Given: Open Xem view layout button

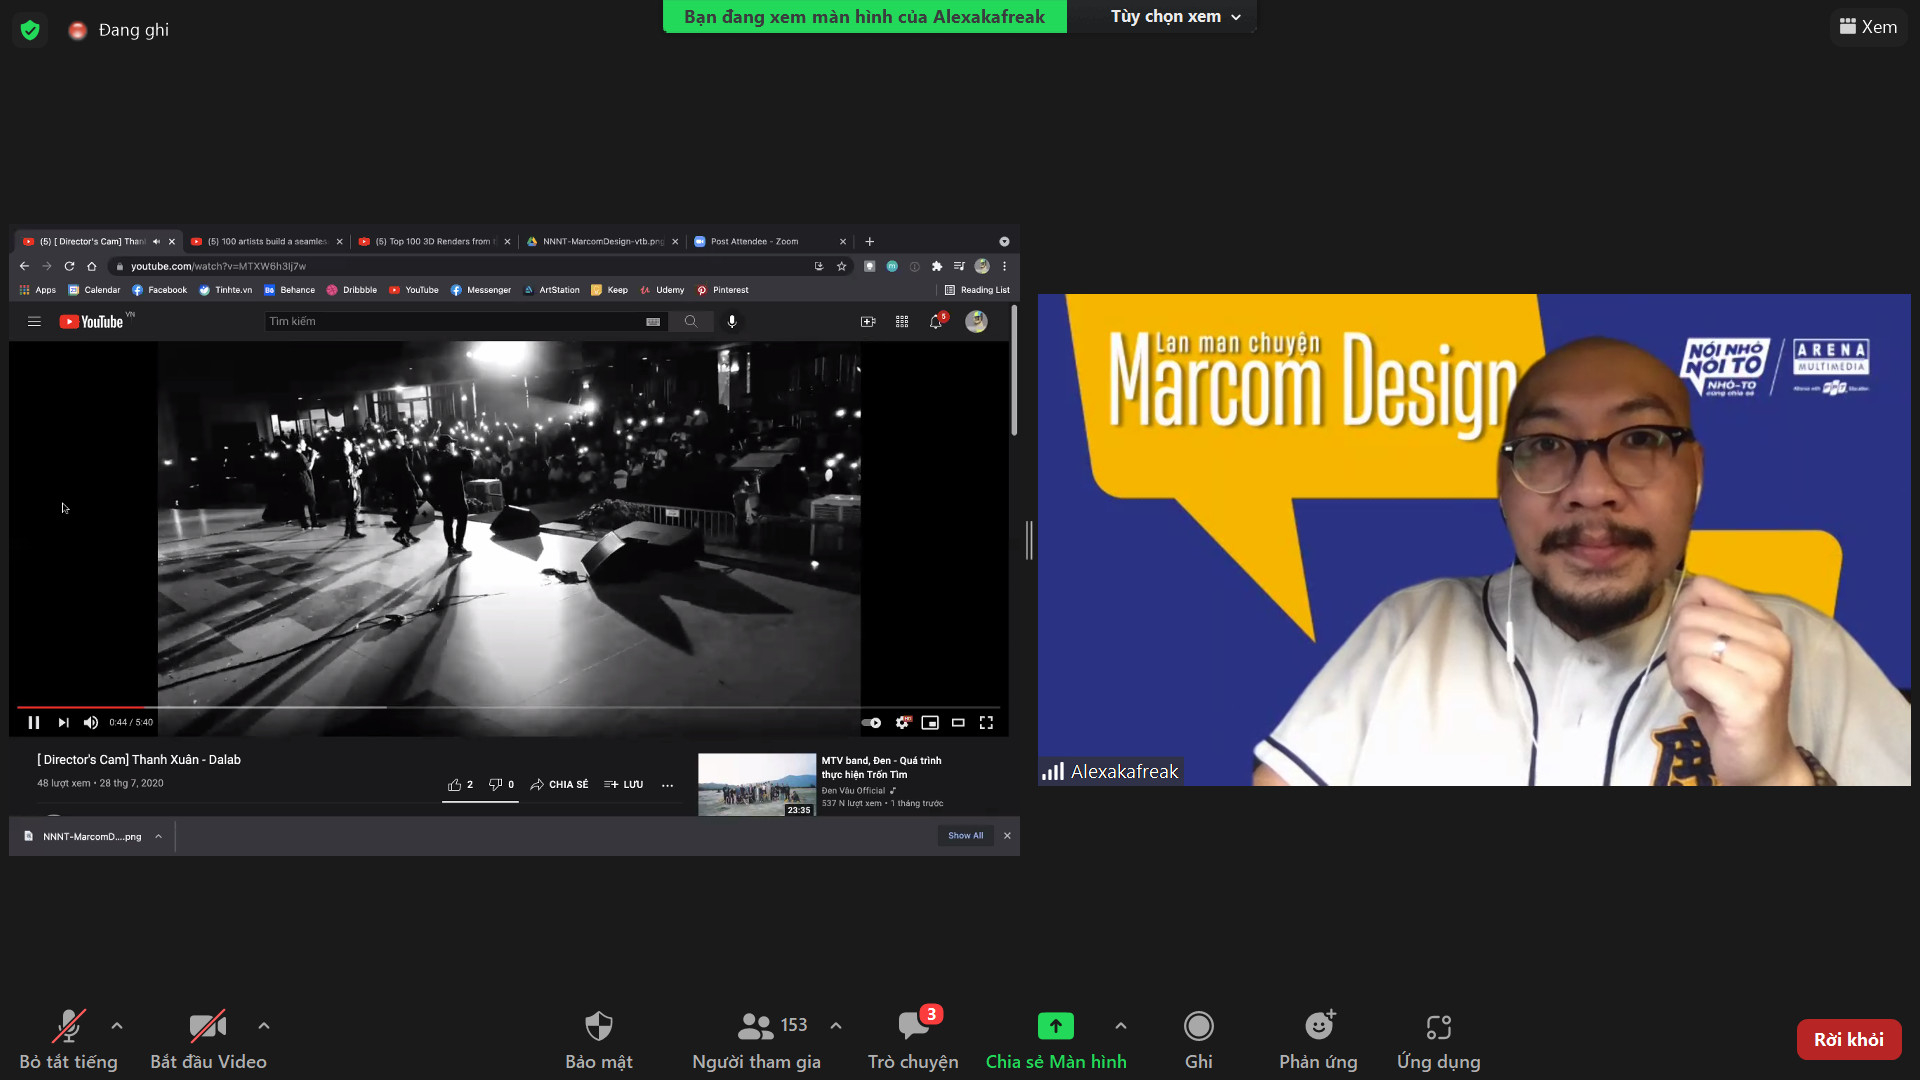Looking at the screenshot, I should click(1868, 27).
